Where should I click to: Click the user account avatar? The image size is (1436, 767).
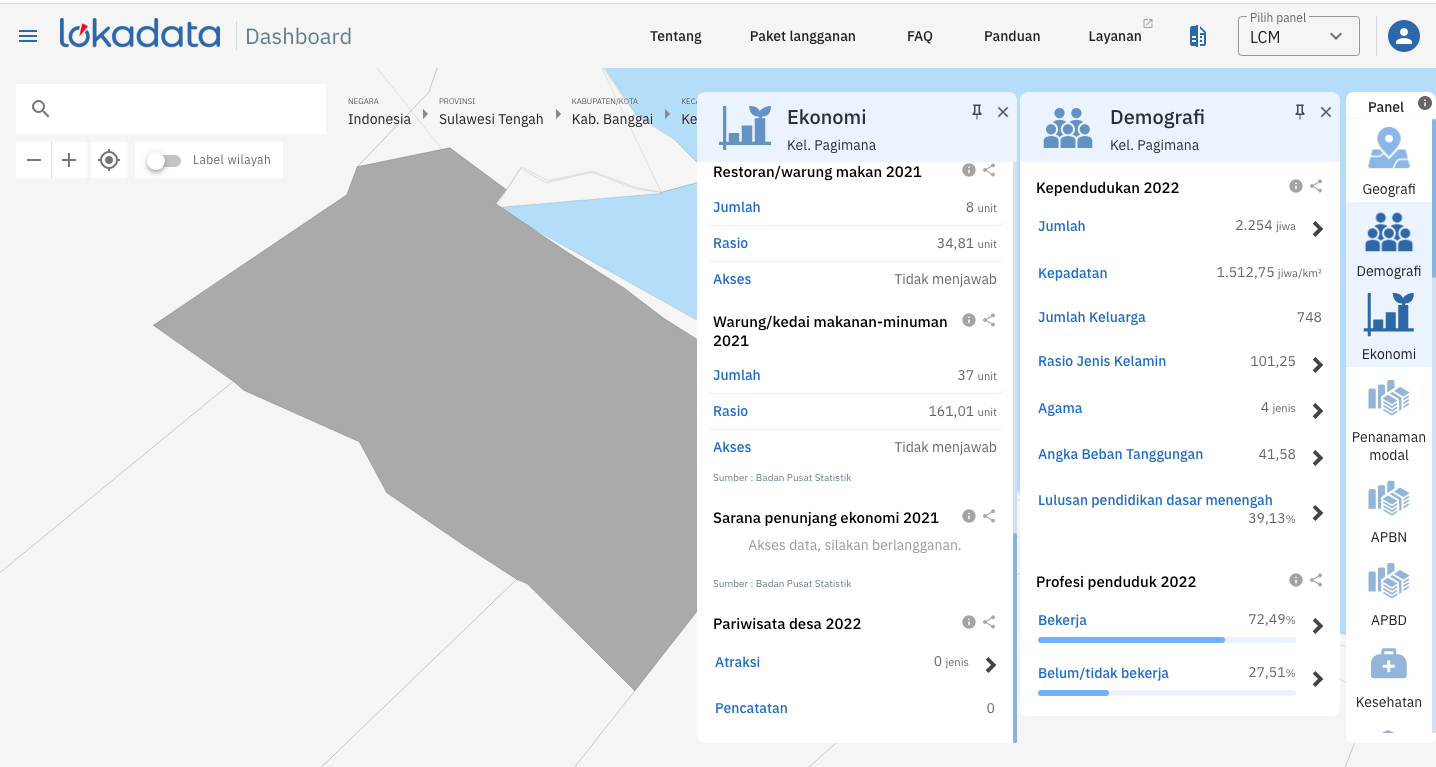[1403, 36]
